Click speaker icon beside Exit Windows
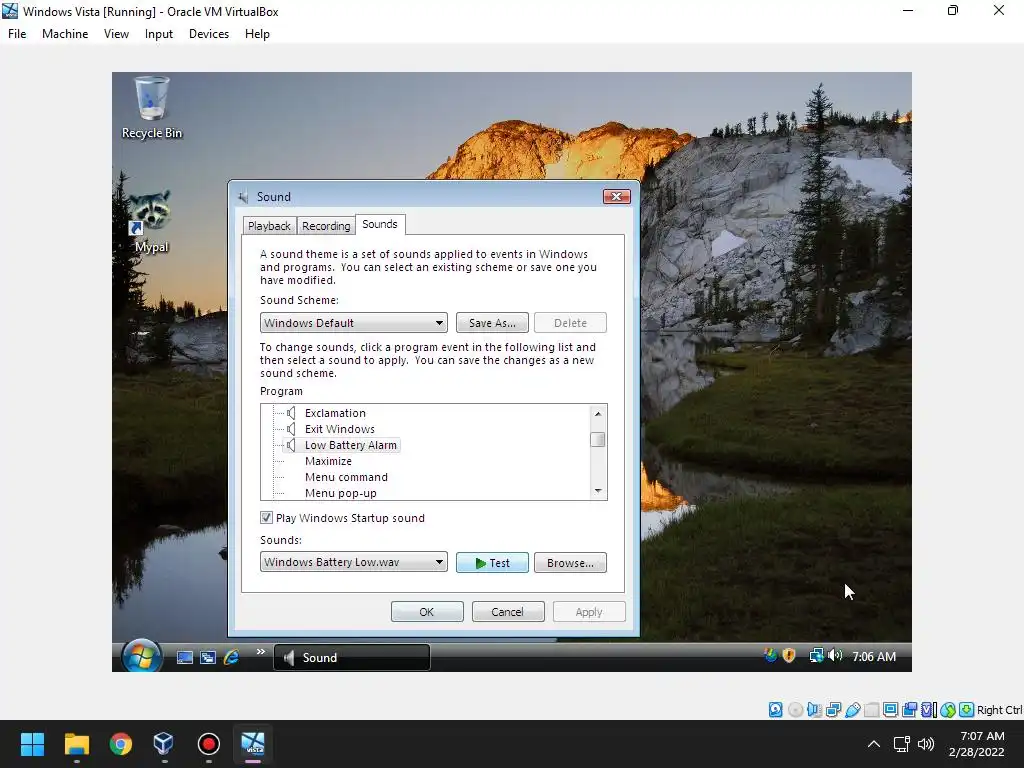 click(291, 429)
